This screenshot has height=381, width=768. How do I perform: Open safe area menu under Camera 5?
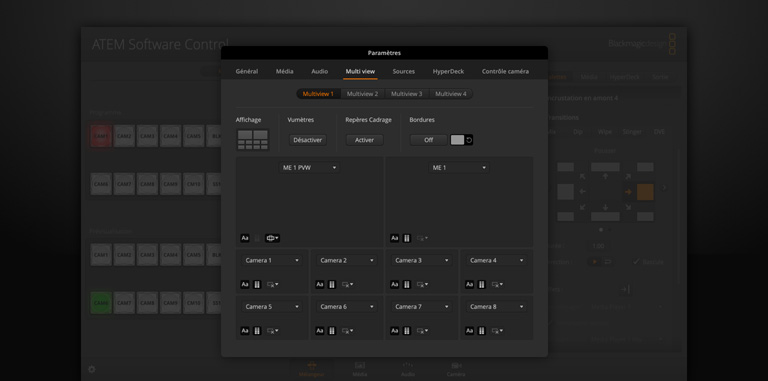272,331
